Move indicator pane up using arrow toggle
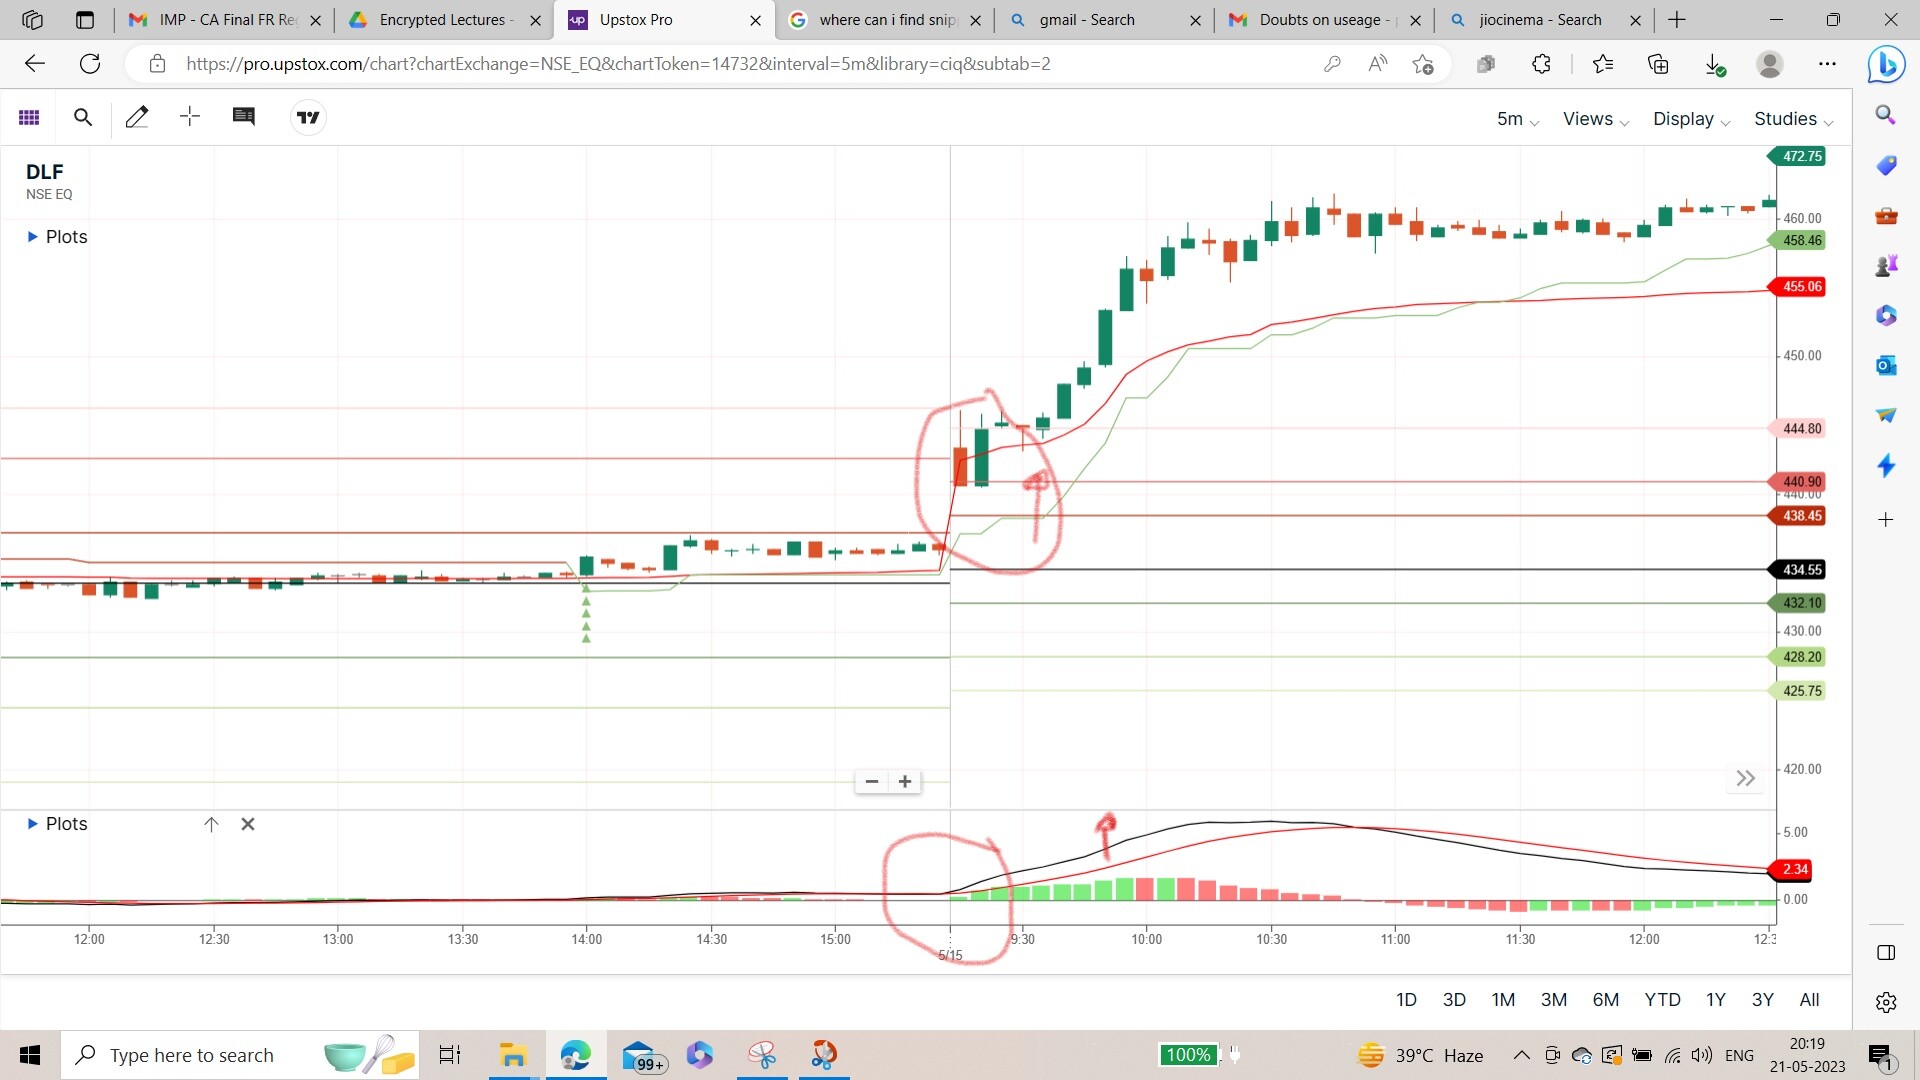Image resolution: width=1920 pixels, height=1080 pixels. (x=211, y=824)
